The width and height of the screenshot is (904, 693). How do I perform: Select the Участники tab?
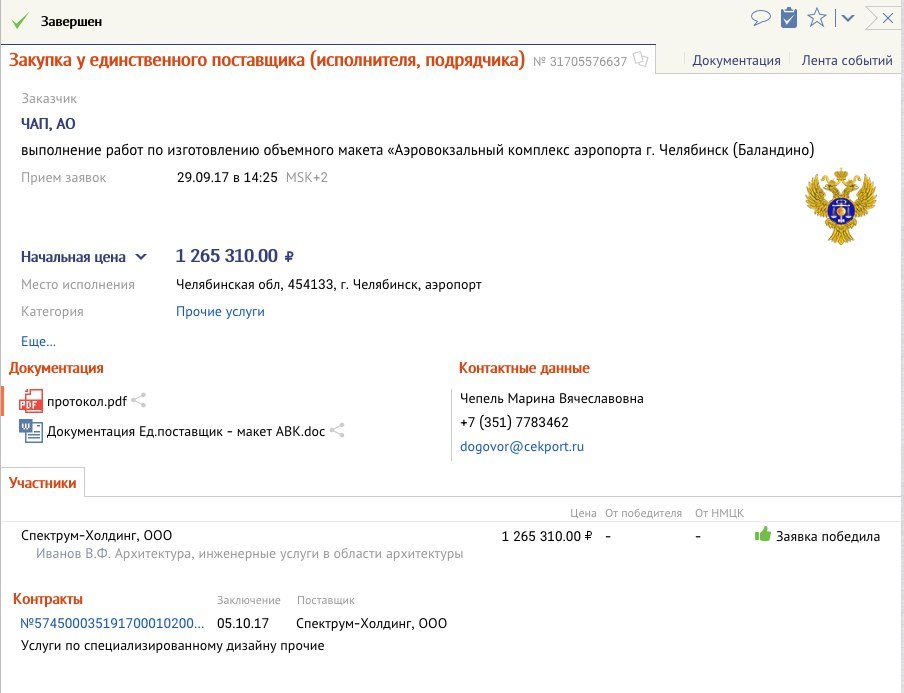tap(43, 483)
